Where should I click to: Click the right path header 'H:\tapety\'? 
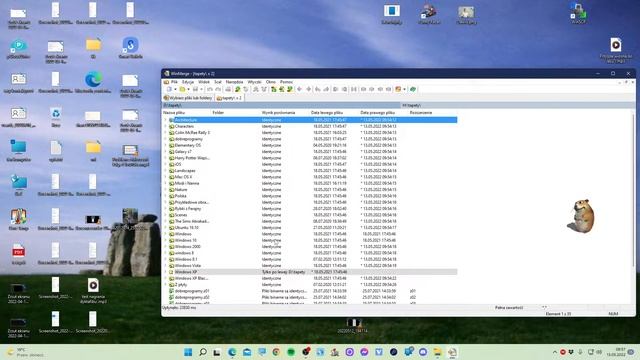(517, 105)
